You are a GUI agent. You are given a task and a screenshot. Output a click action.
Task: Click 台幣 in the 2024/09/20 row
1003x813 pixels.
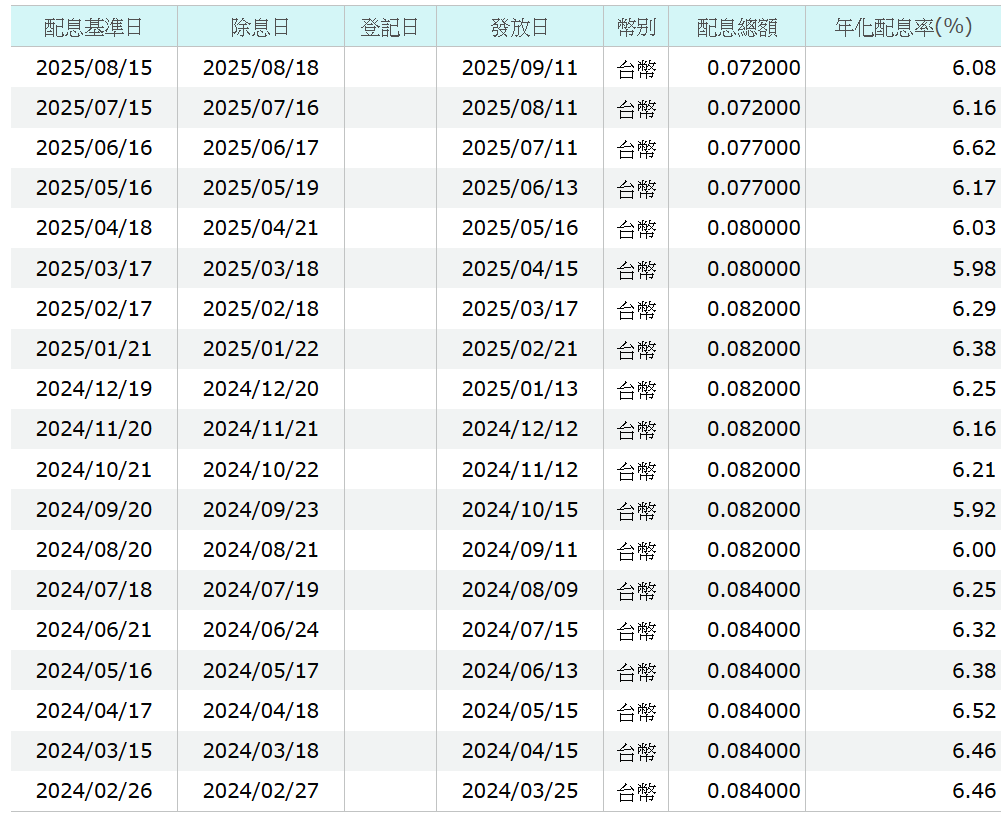[636, 511]
